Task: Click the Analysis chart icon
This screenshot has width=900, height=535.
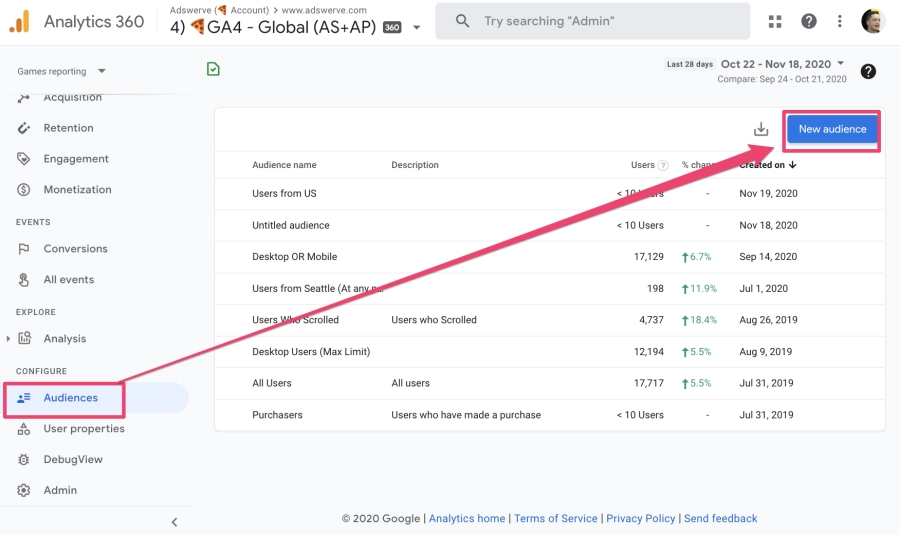Action: pos(24,338)
